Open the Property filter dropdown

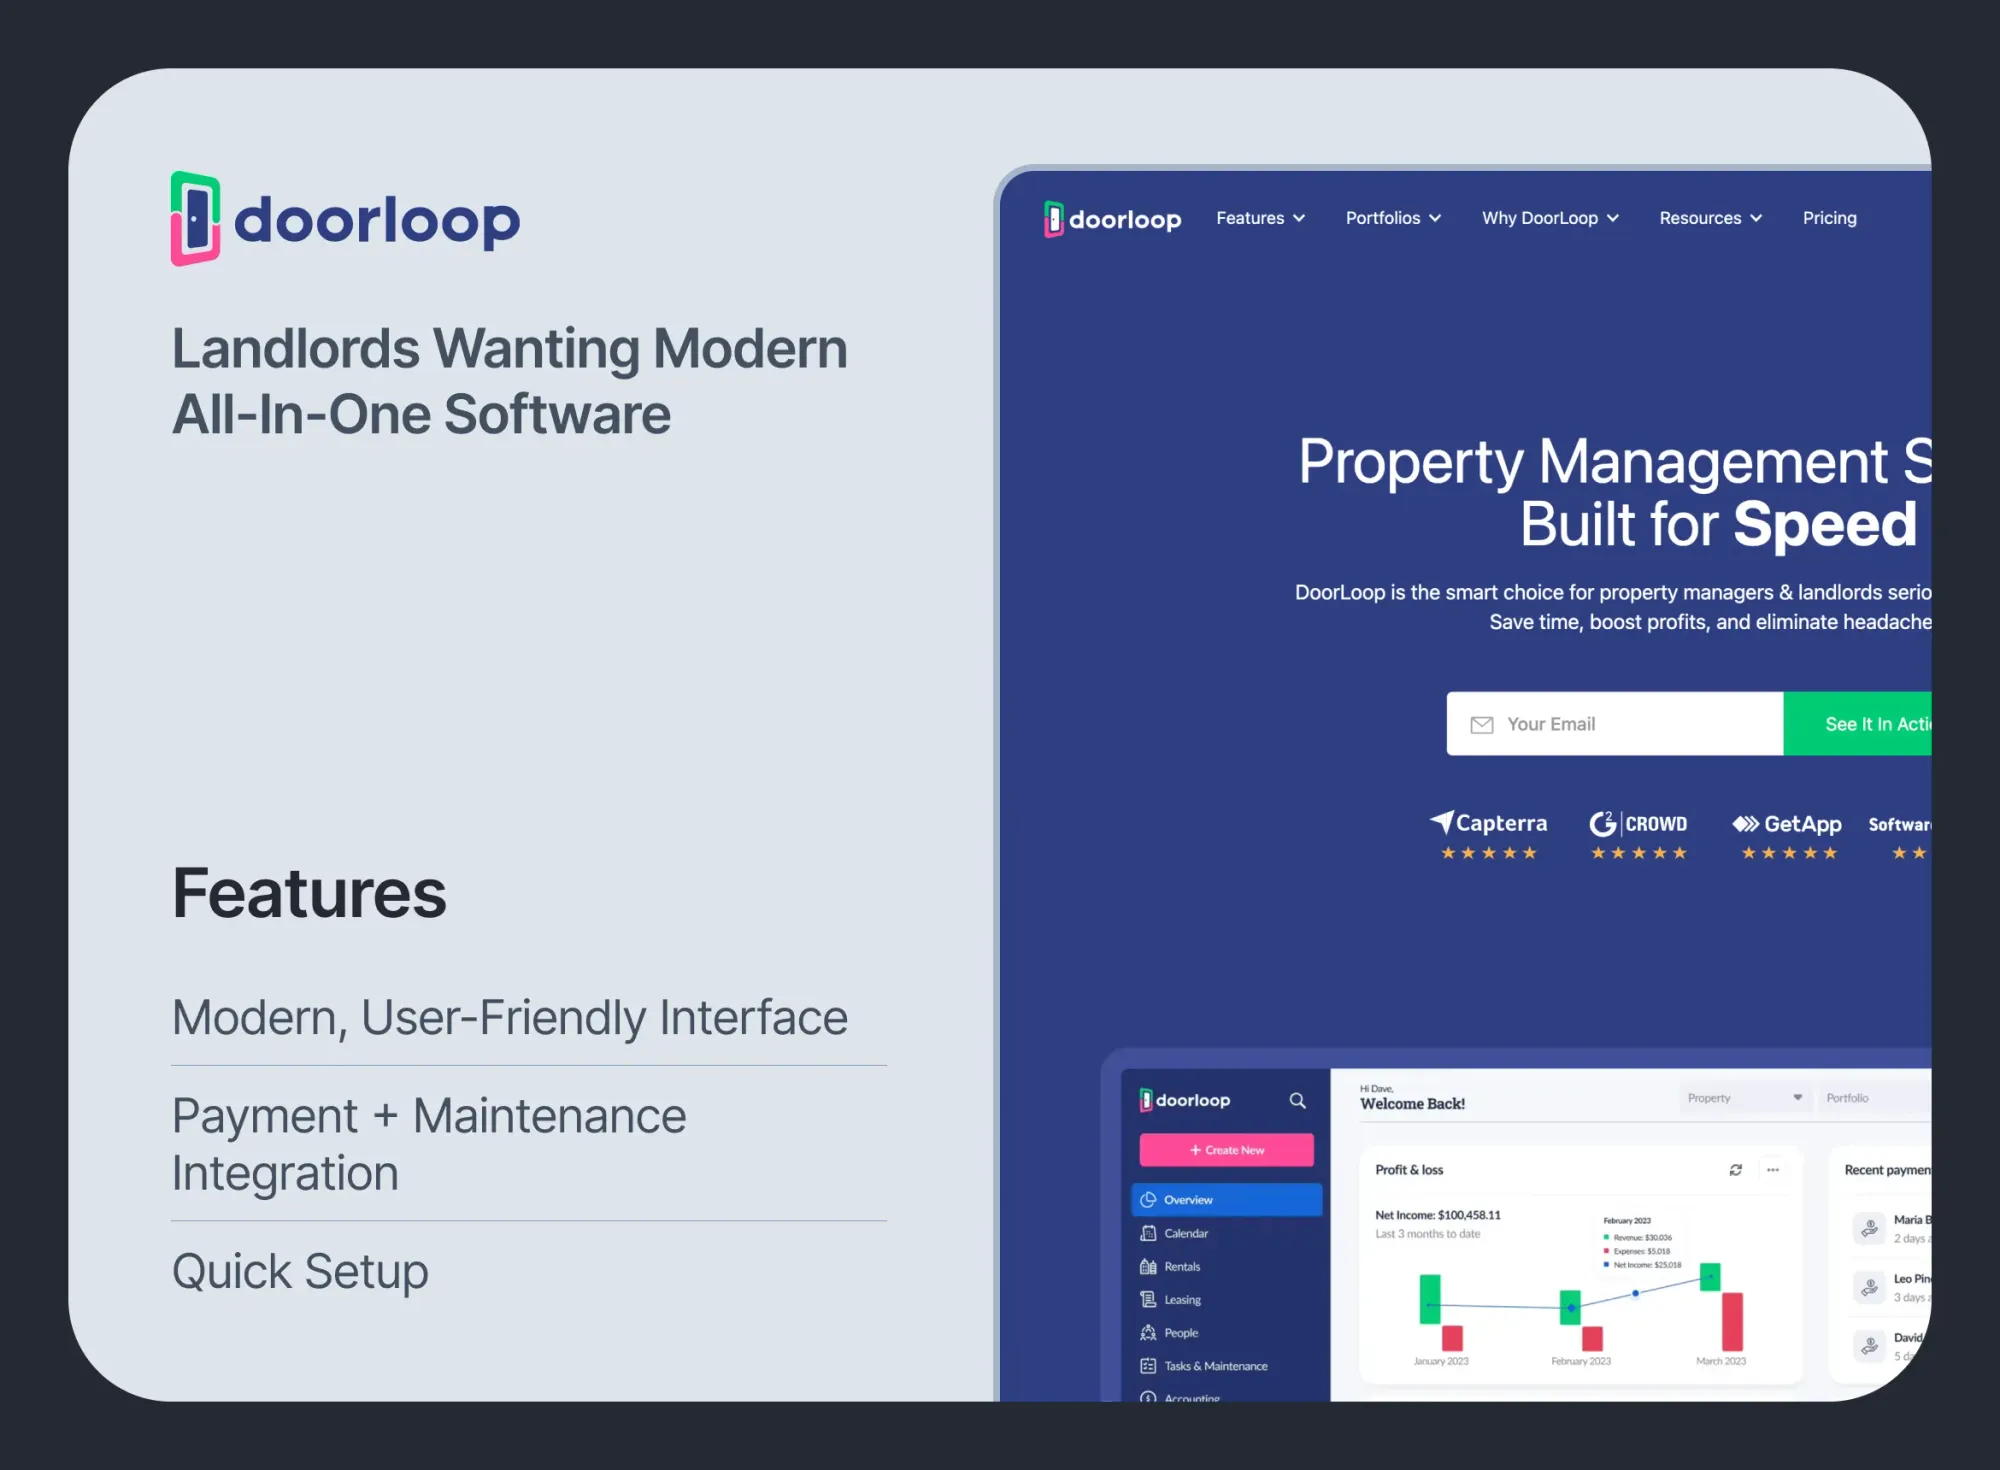1744,1098
